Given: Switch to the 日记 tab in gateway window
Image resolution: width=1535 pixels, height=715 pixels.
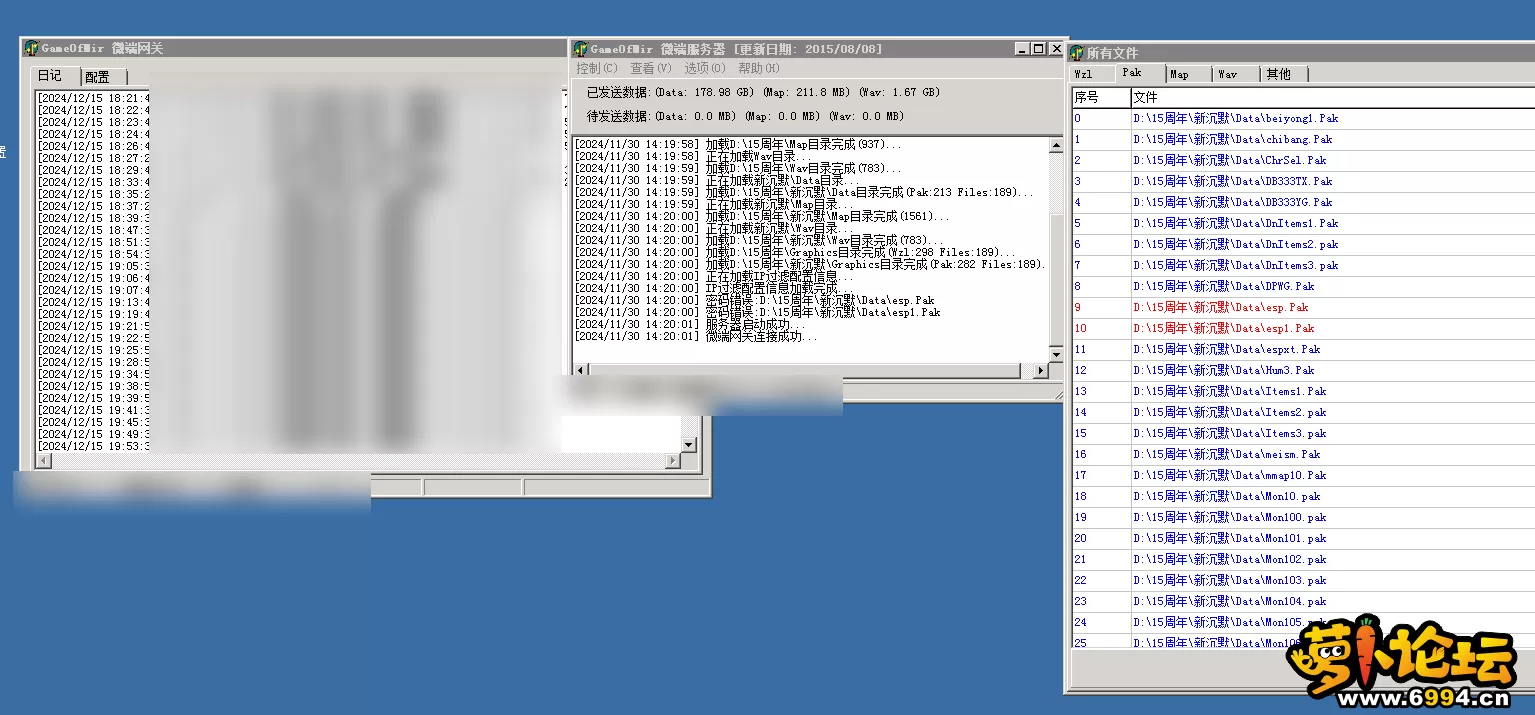Looking at the screenshot, I should pyautogui.click(x=53, y=76).
